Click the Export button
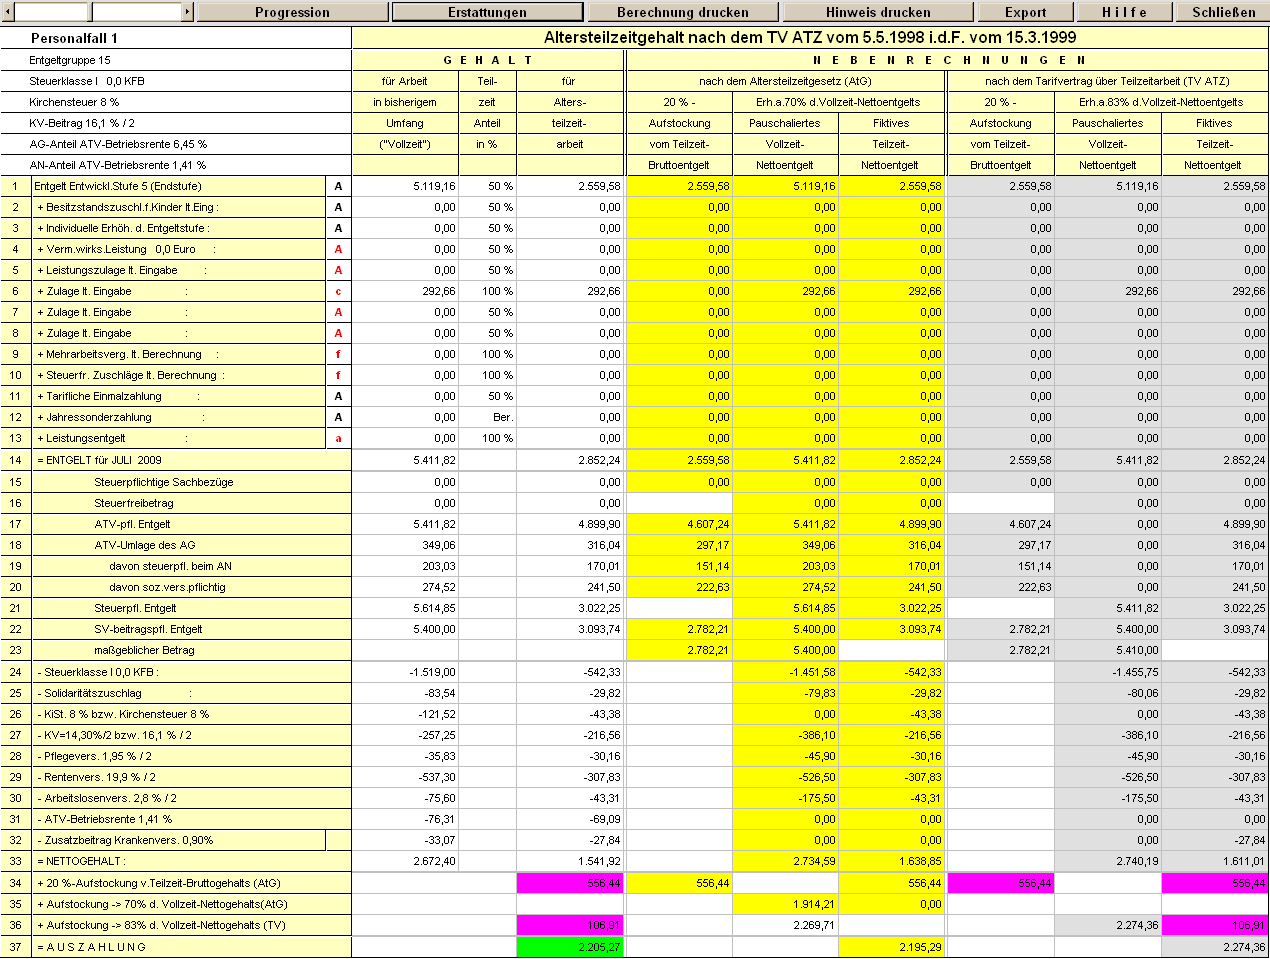1270x959 pixels. pyautogui.click(x=1025, y=12)
